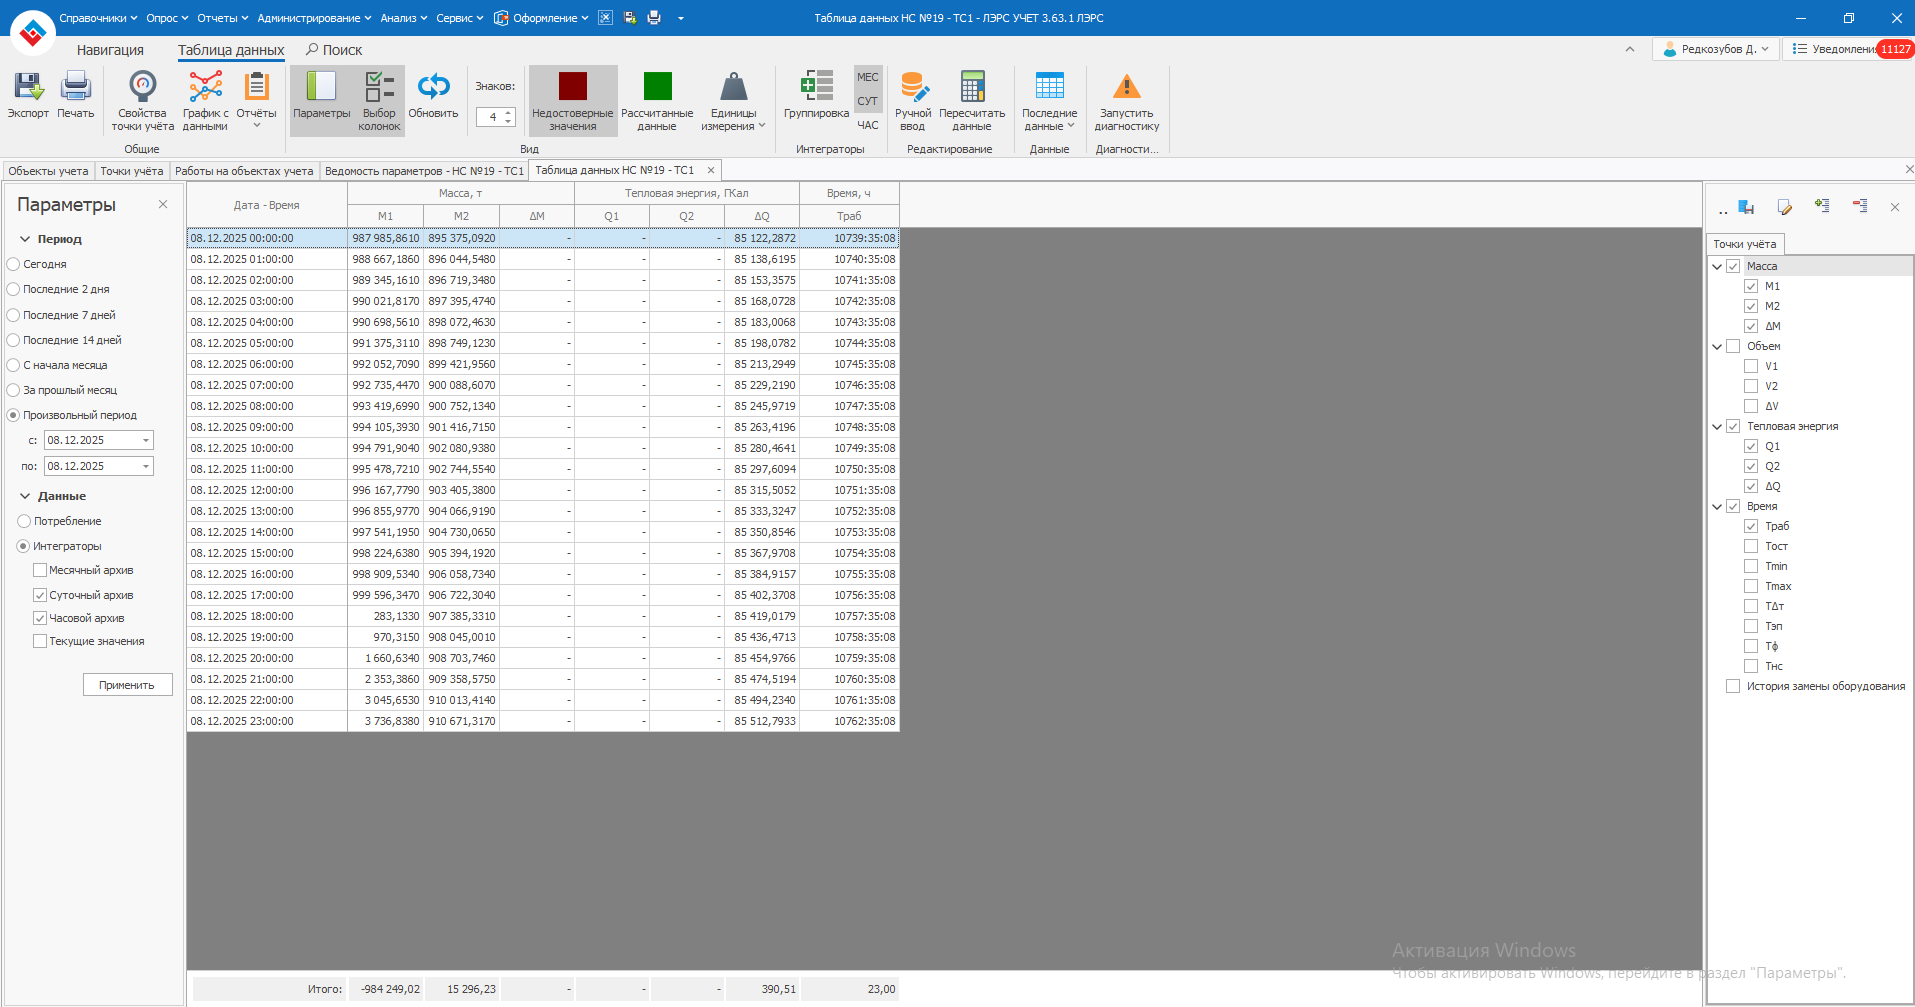The image size is (1915, 1007).
Task: Click the Print (Печать) icon
Action: pyautogui.click(x=75, y=88)
